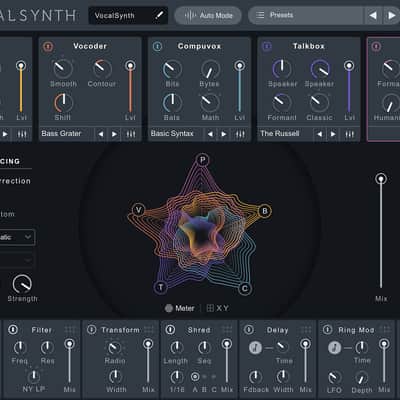The image size is (400, 400).
Task: Click the V node in the visualizer
Action: point(138,210)
